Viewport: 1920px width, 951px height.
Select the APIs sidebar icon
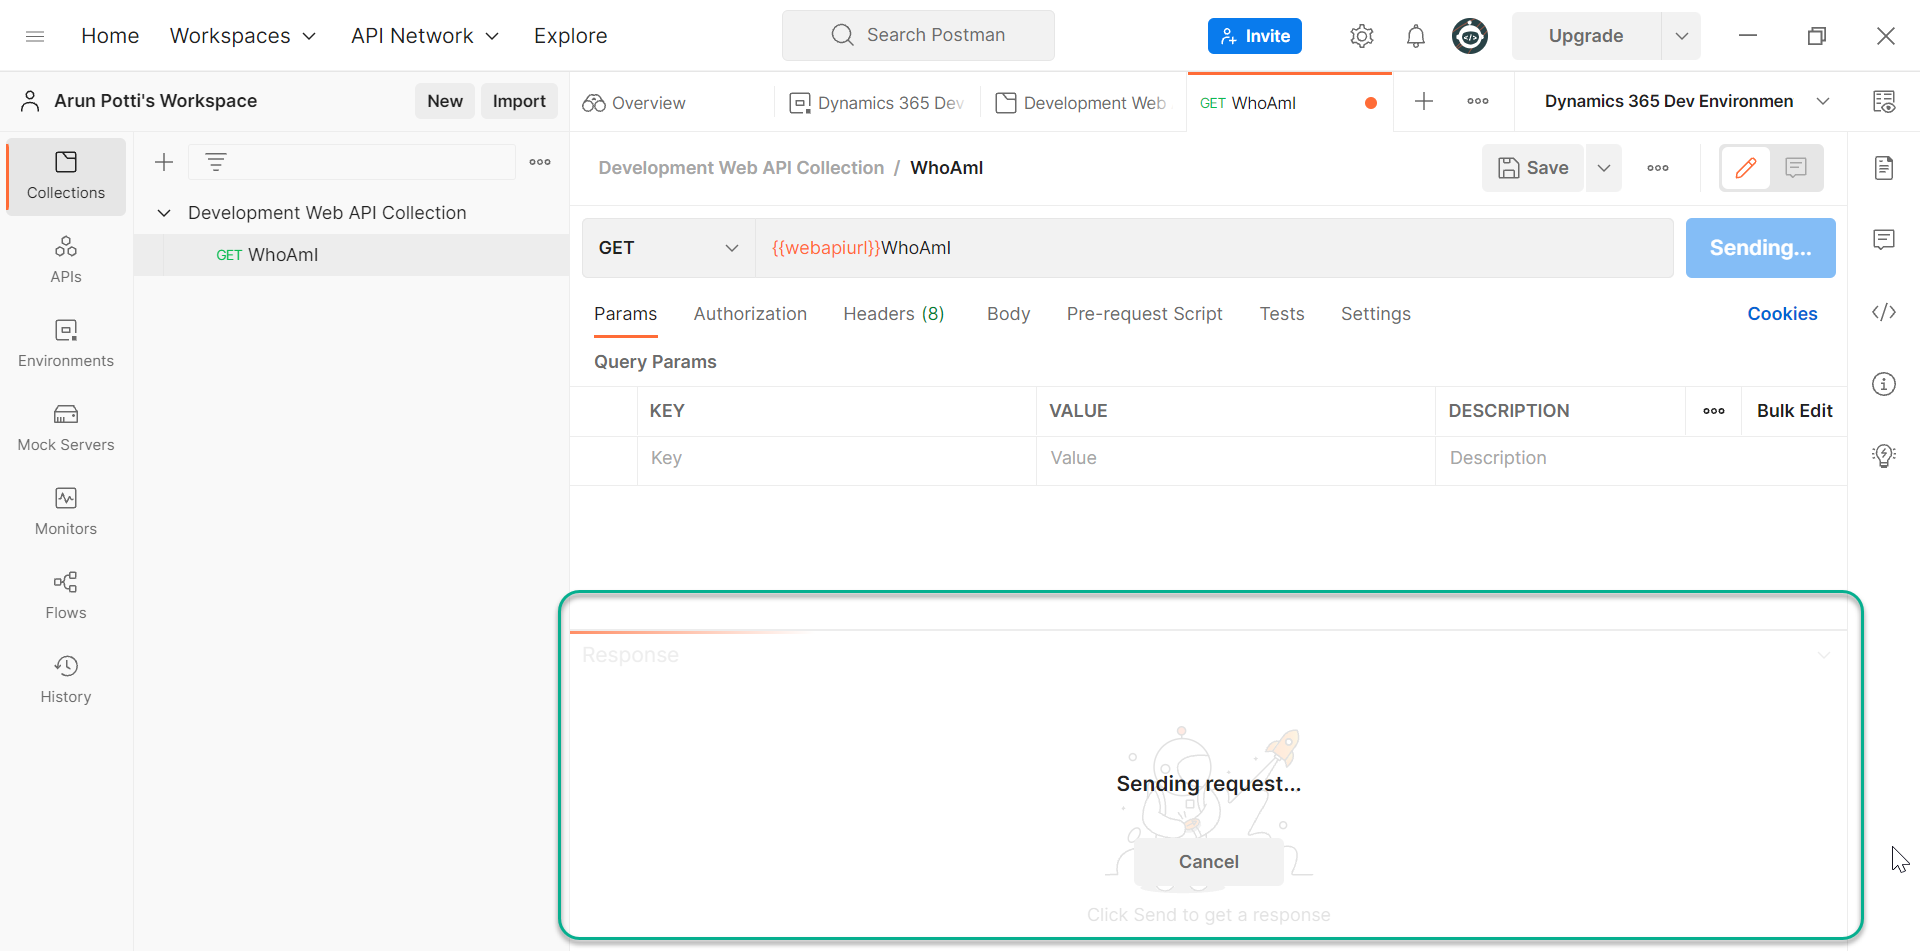tap(65, 258)
